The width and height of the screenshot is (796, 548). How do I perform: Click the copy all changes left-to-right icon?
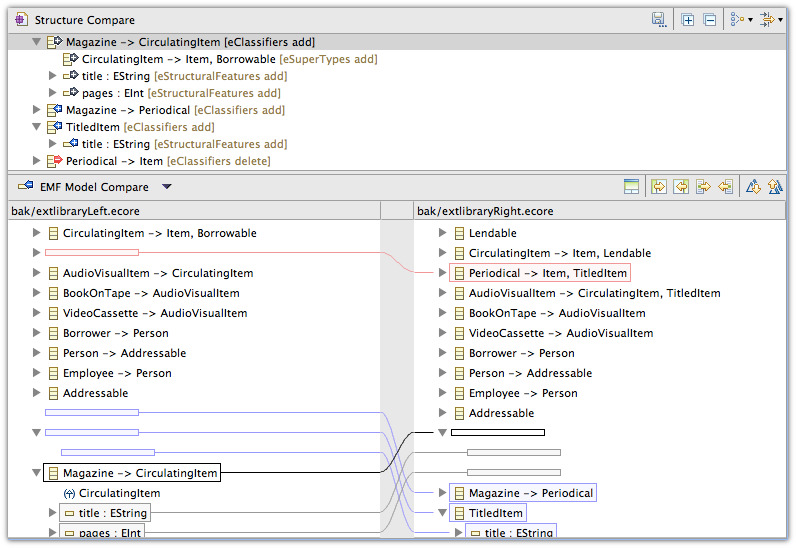click(658, 186)
